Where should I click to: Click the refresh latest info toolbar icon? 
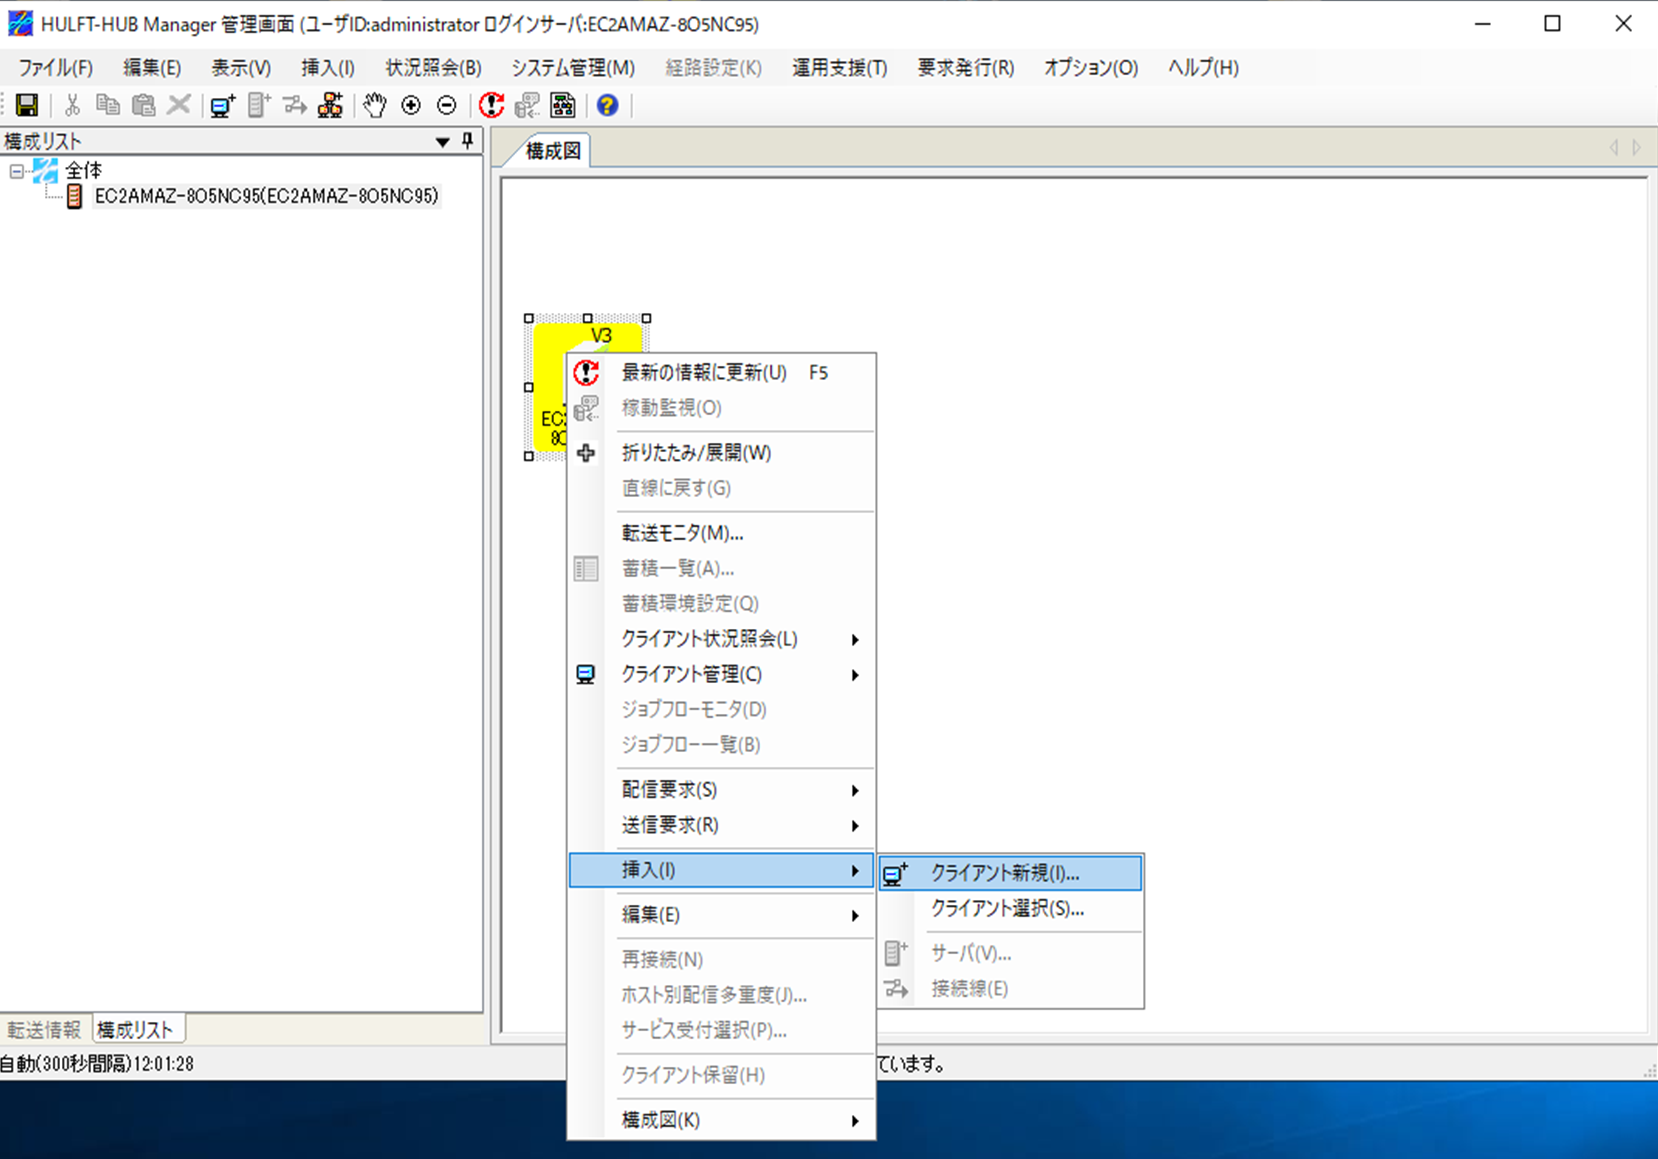491,105
